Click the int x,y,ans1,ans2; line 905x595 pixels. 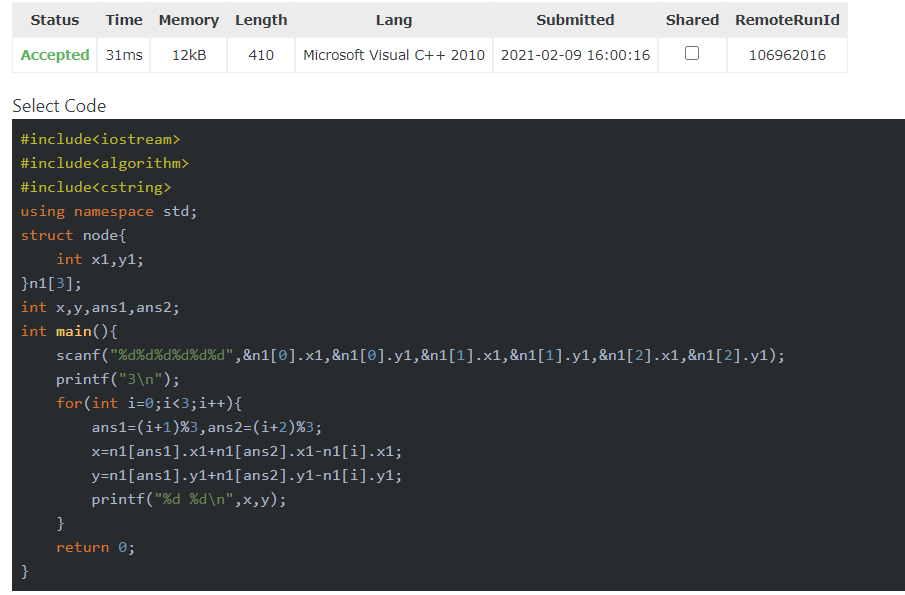point(100,308)
